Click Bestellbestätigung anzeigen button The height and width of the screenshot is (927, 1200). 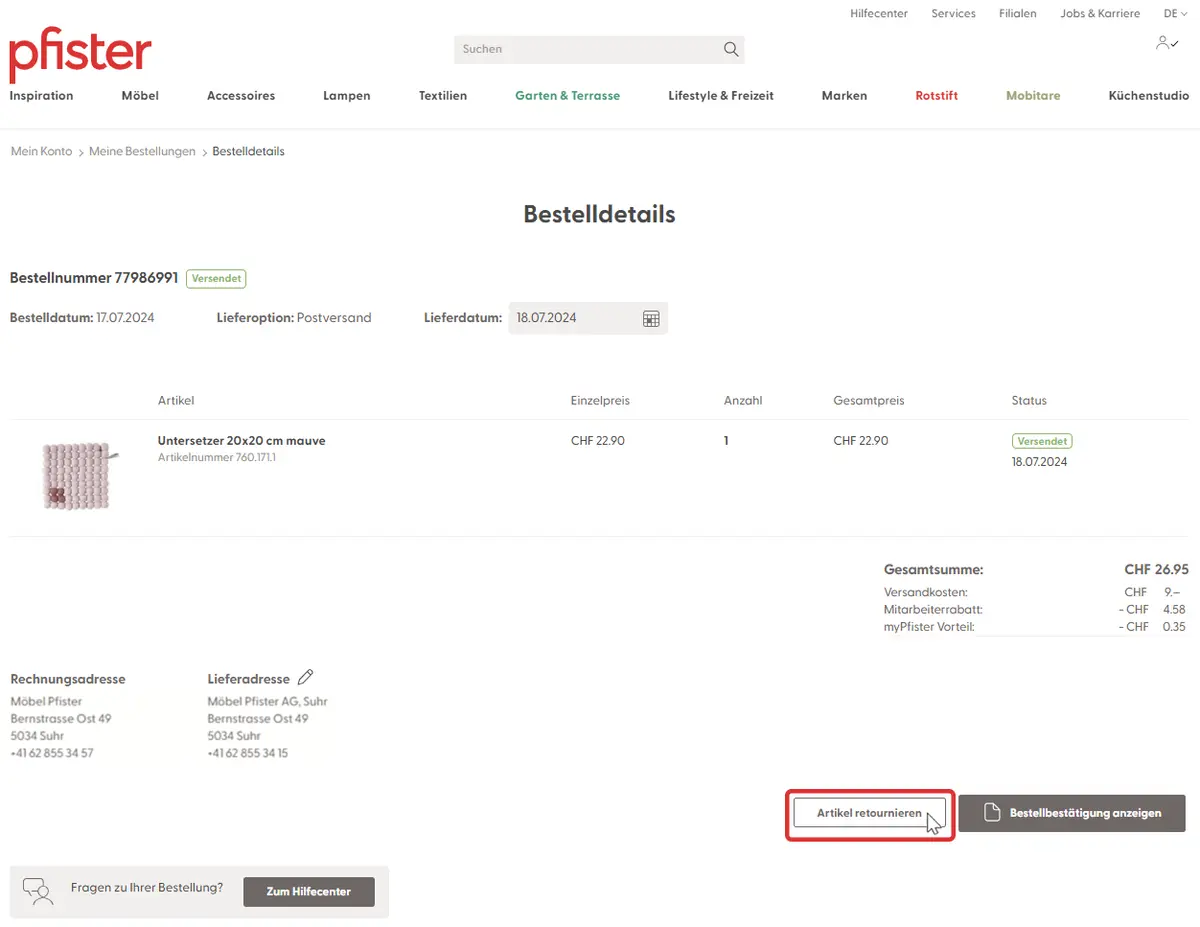(x=1072, y=813)
